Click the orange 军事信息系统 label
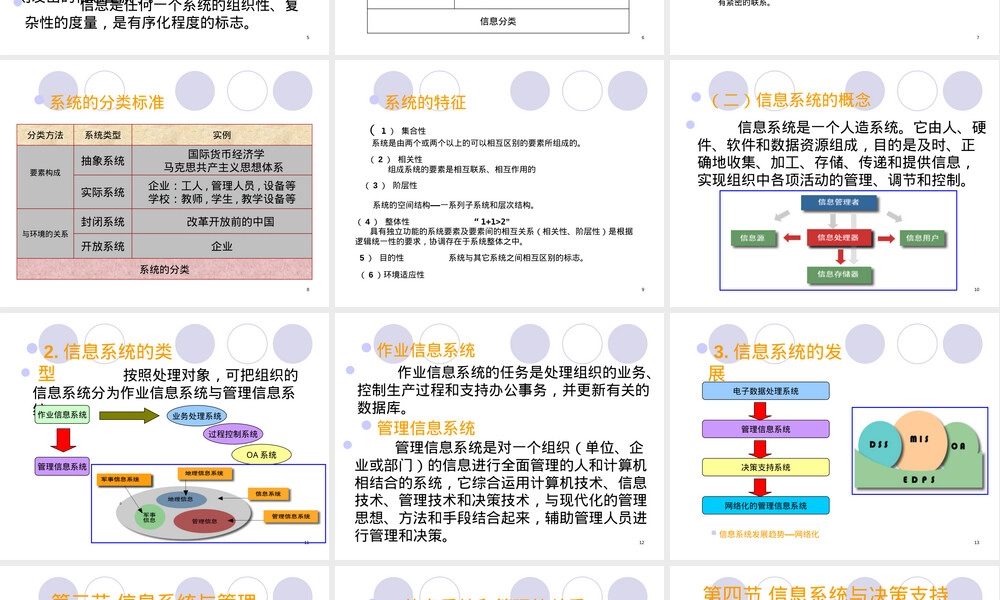1000x600 pixels. point(124,479)
